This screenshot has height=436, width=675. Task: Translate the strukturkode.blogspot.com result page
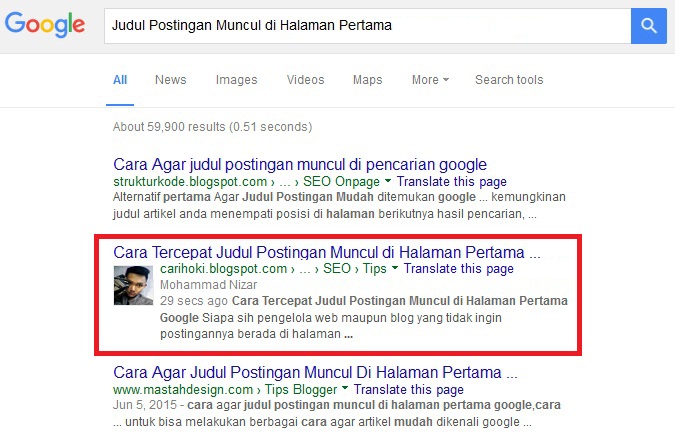(452, 182)
